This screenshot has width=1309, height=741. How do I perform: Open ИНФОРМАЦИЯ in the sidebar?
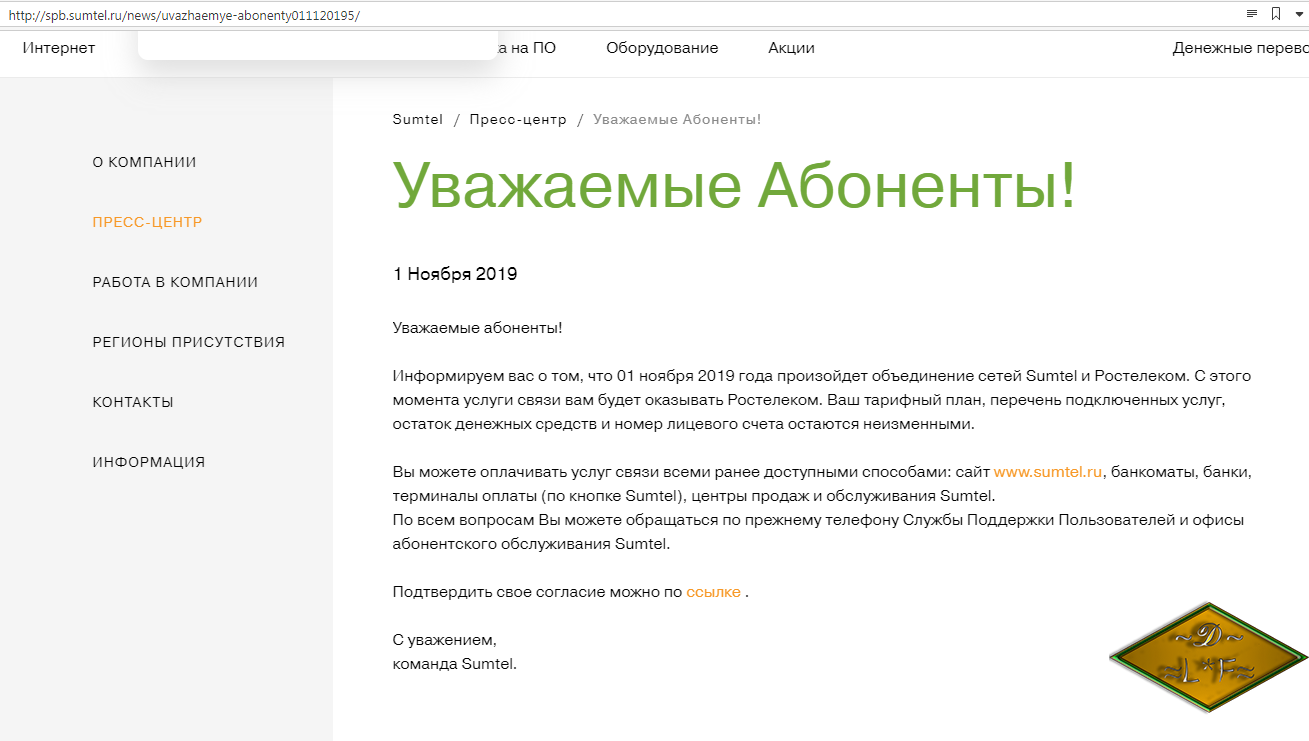tap(149, 462)
